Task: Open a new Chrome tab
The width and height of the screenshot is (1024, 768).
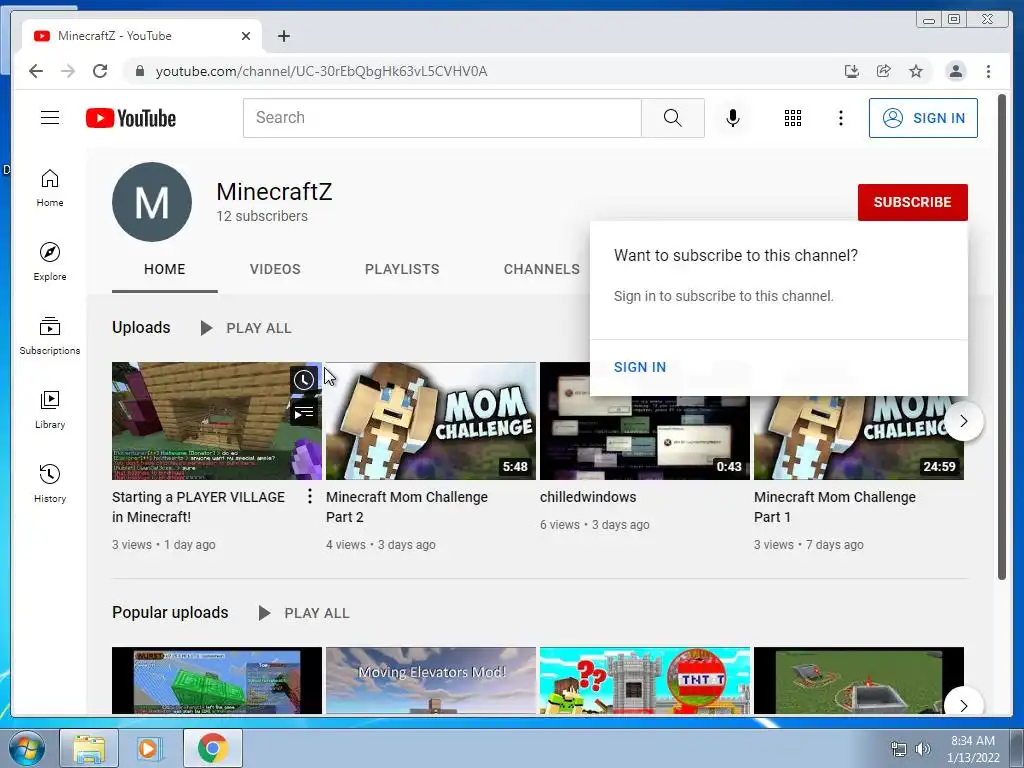Action: coord(283,36)
